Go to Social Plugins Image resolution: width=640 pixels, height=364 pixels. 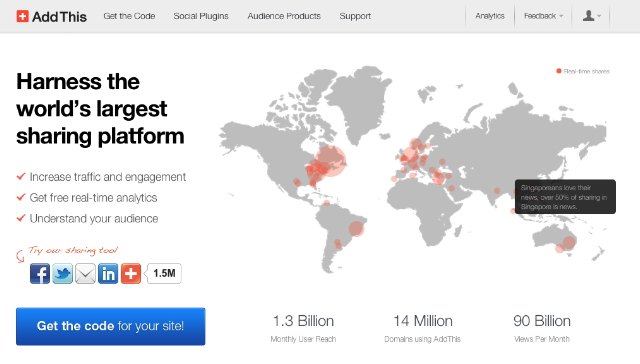pyautogui.click(x=201, y=16)
